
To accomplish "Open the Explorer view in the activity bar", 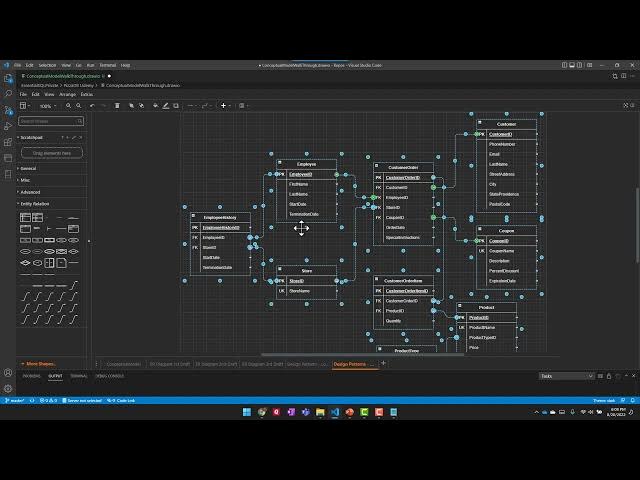I will click(8, 78).
